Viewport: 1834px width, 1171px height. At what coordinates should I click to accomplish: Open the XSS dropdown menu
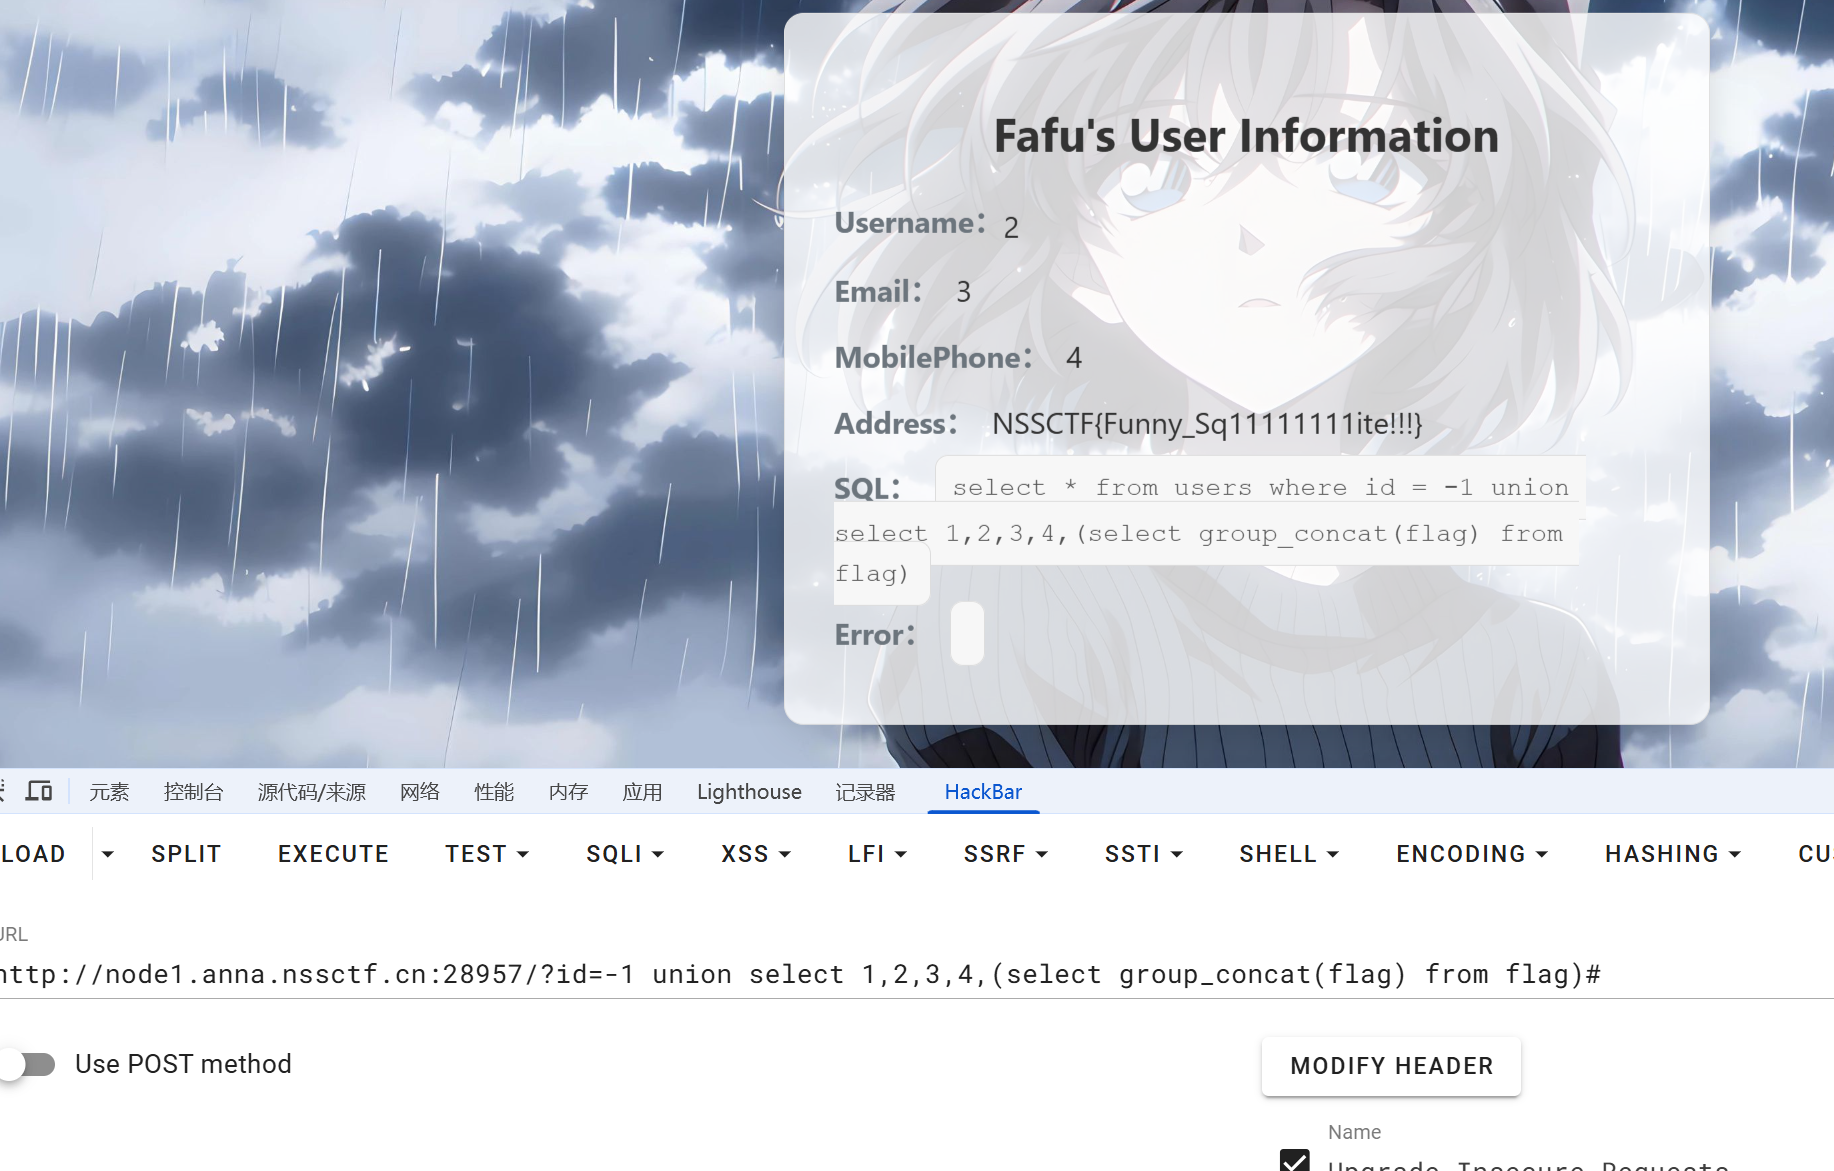[756, 854]
